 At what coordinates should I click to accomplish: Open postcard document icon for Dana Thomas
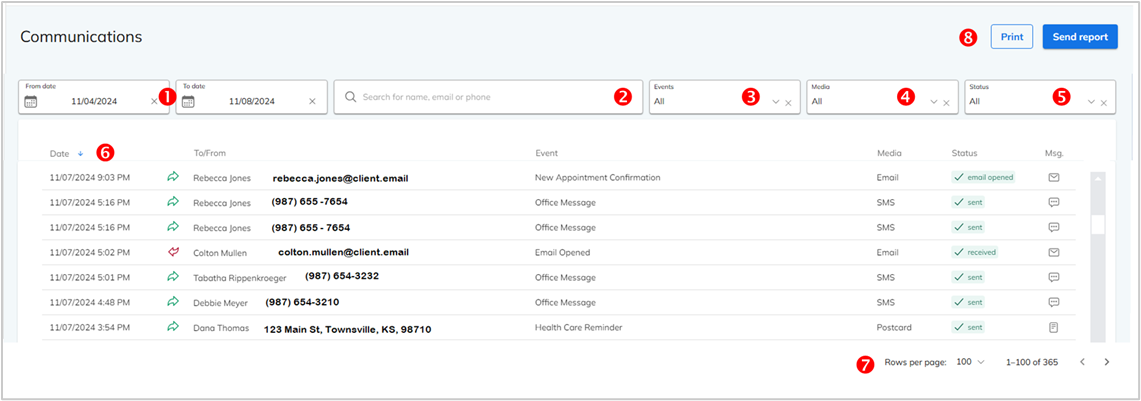click(x=1054, y=327)
